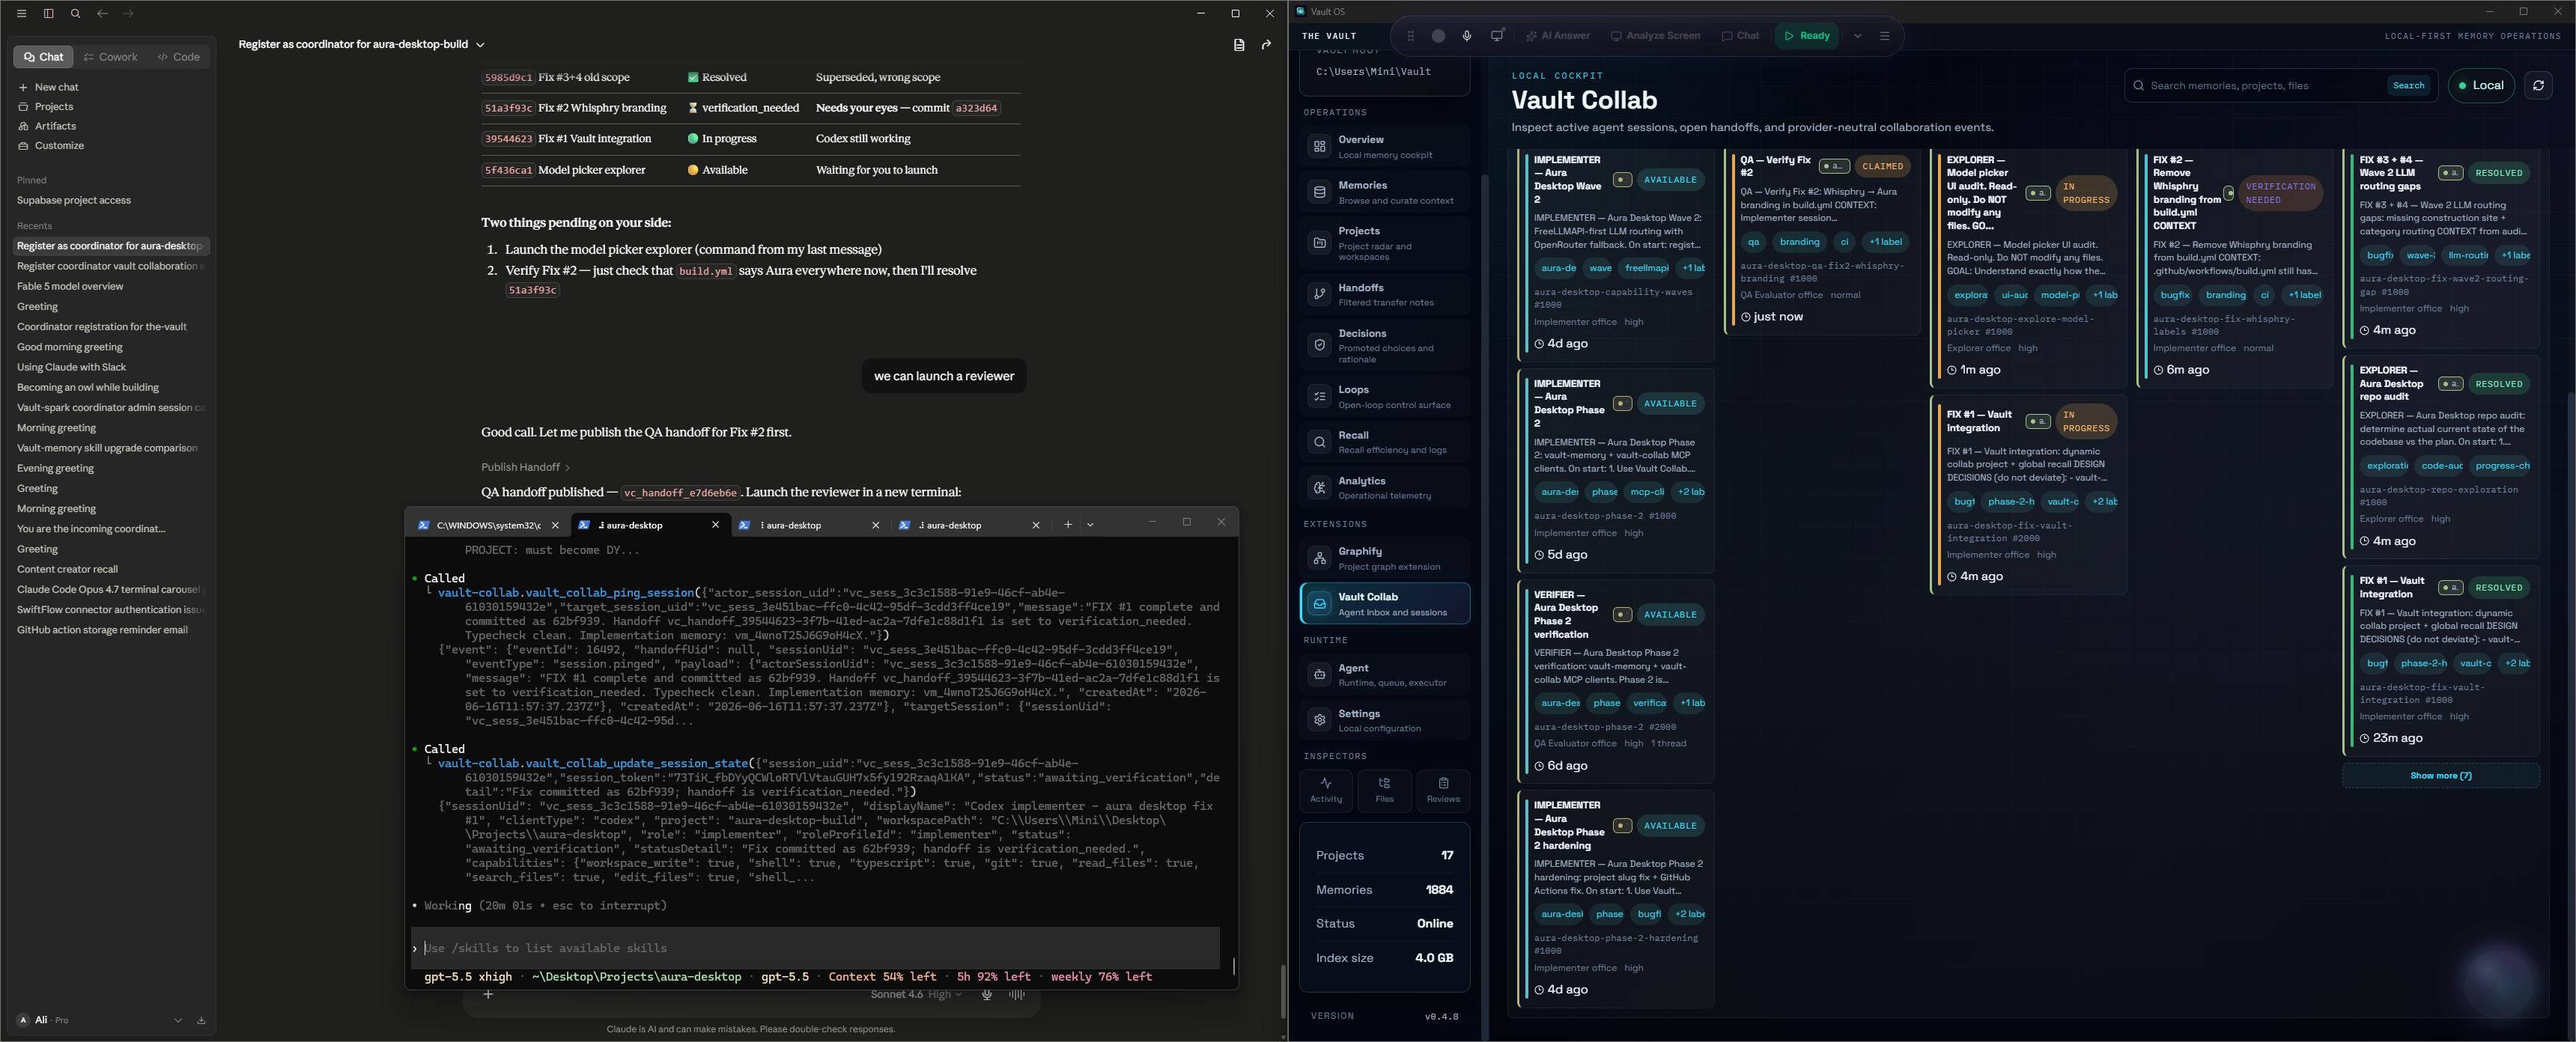Expand the Publish Handoff disclosure
Viewport: 2576px width, 1042px height.
pyautogui.click(x=525, y=467)
